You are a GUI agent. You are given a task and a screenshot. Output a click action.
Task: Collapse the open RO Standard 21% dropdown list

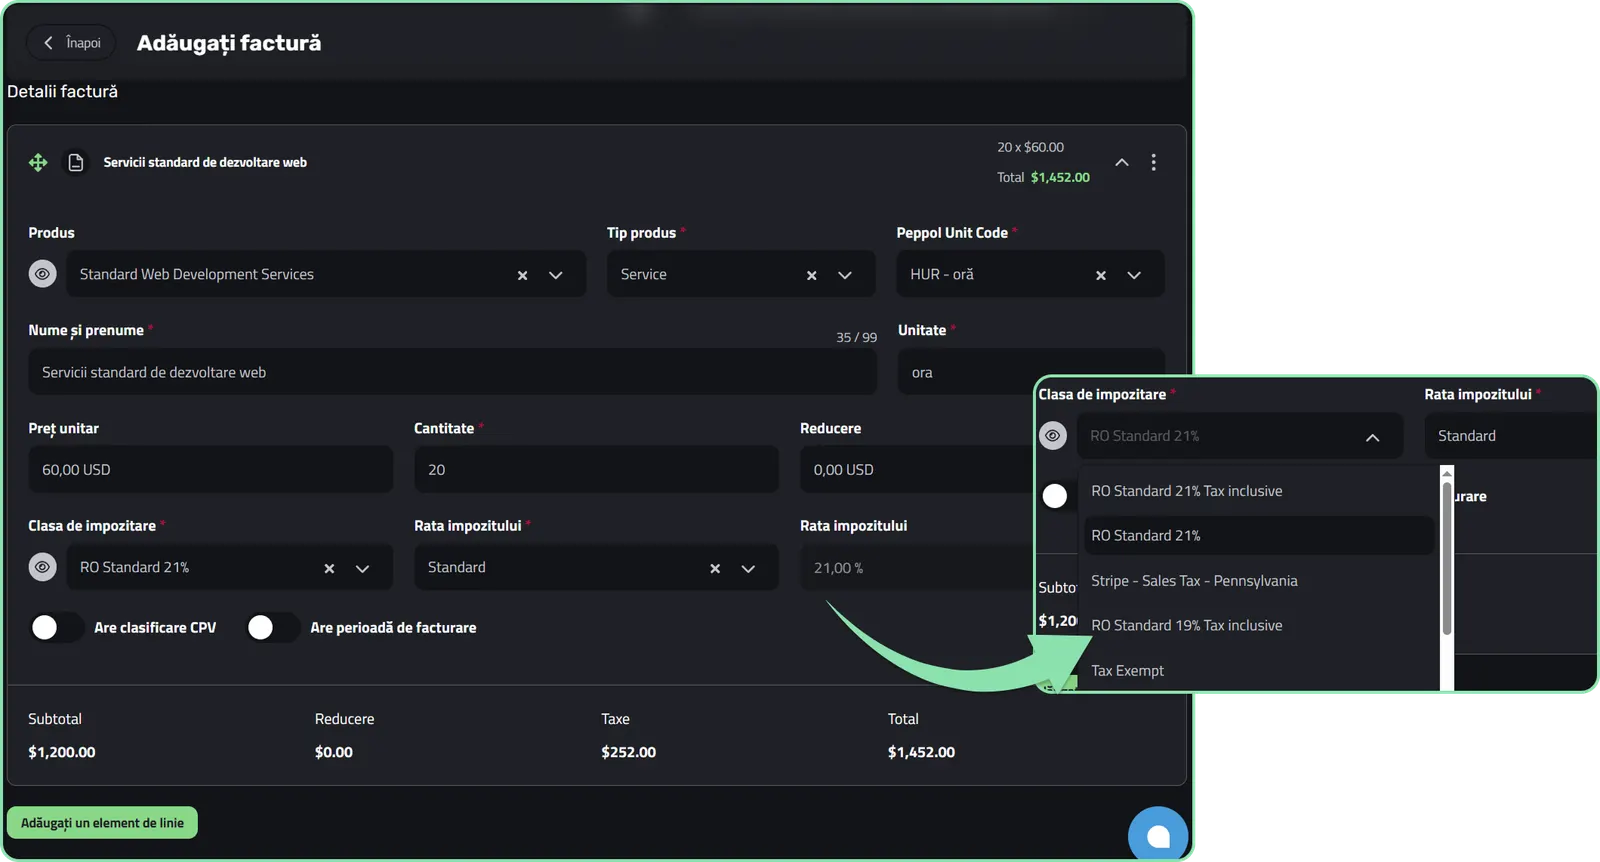pos(1372,437)
